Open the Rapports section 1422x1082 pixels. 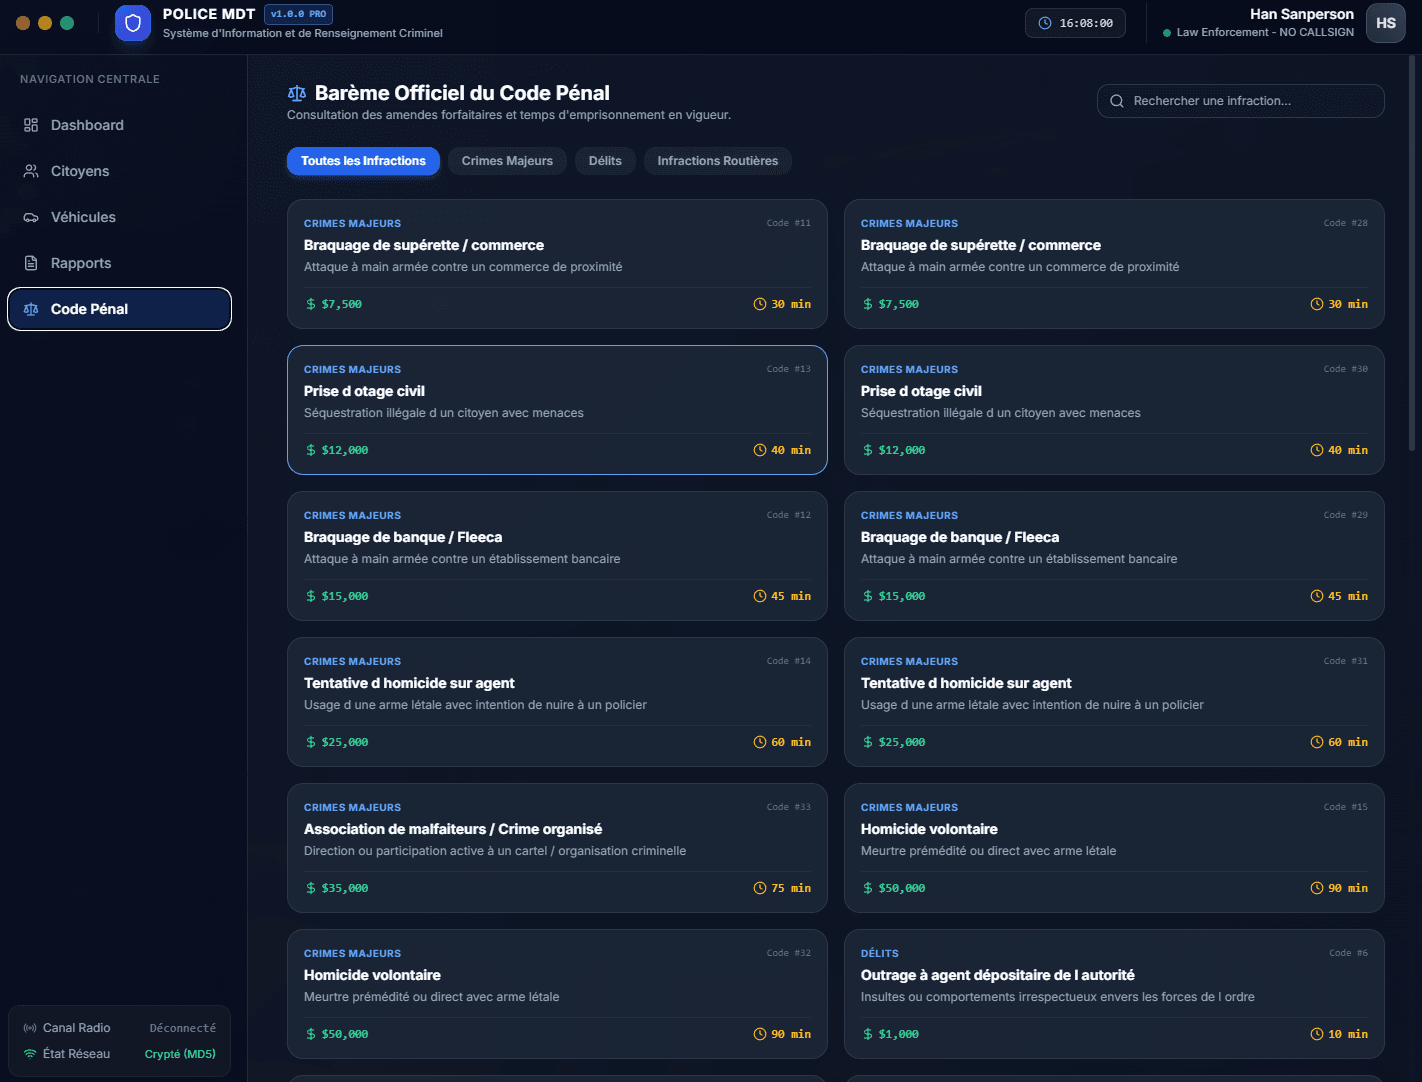coord(119,263)
